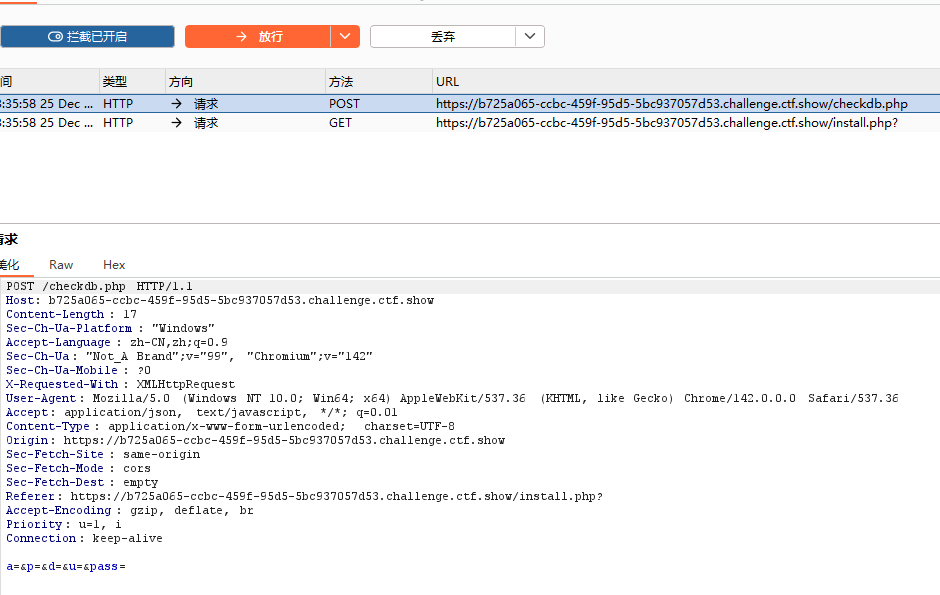This screenshot has width=940, height=595.
Task: Click the User-Agent header line
Action: click(x=450, y=398)
